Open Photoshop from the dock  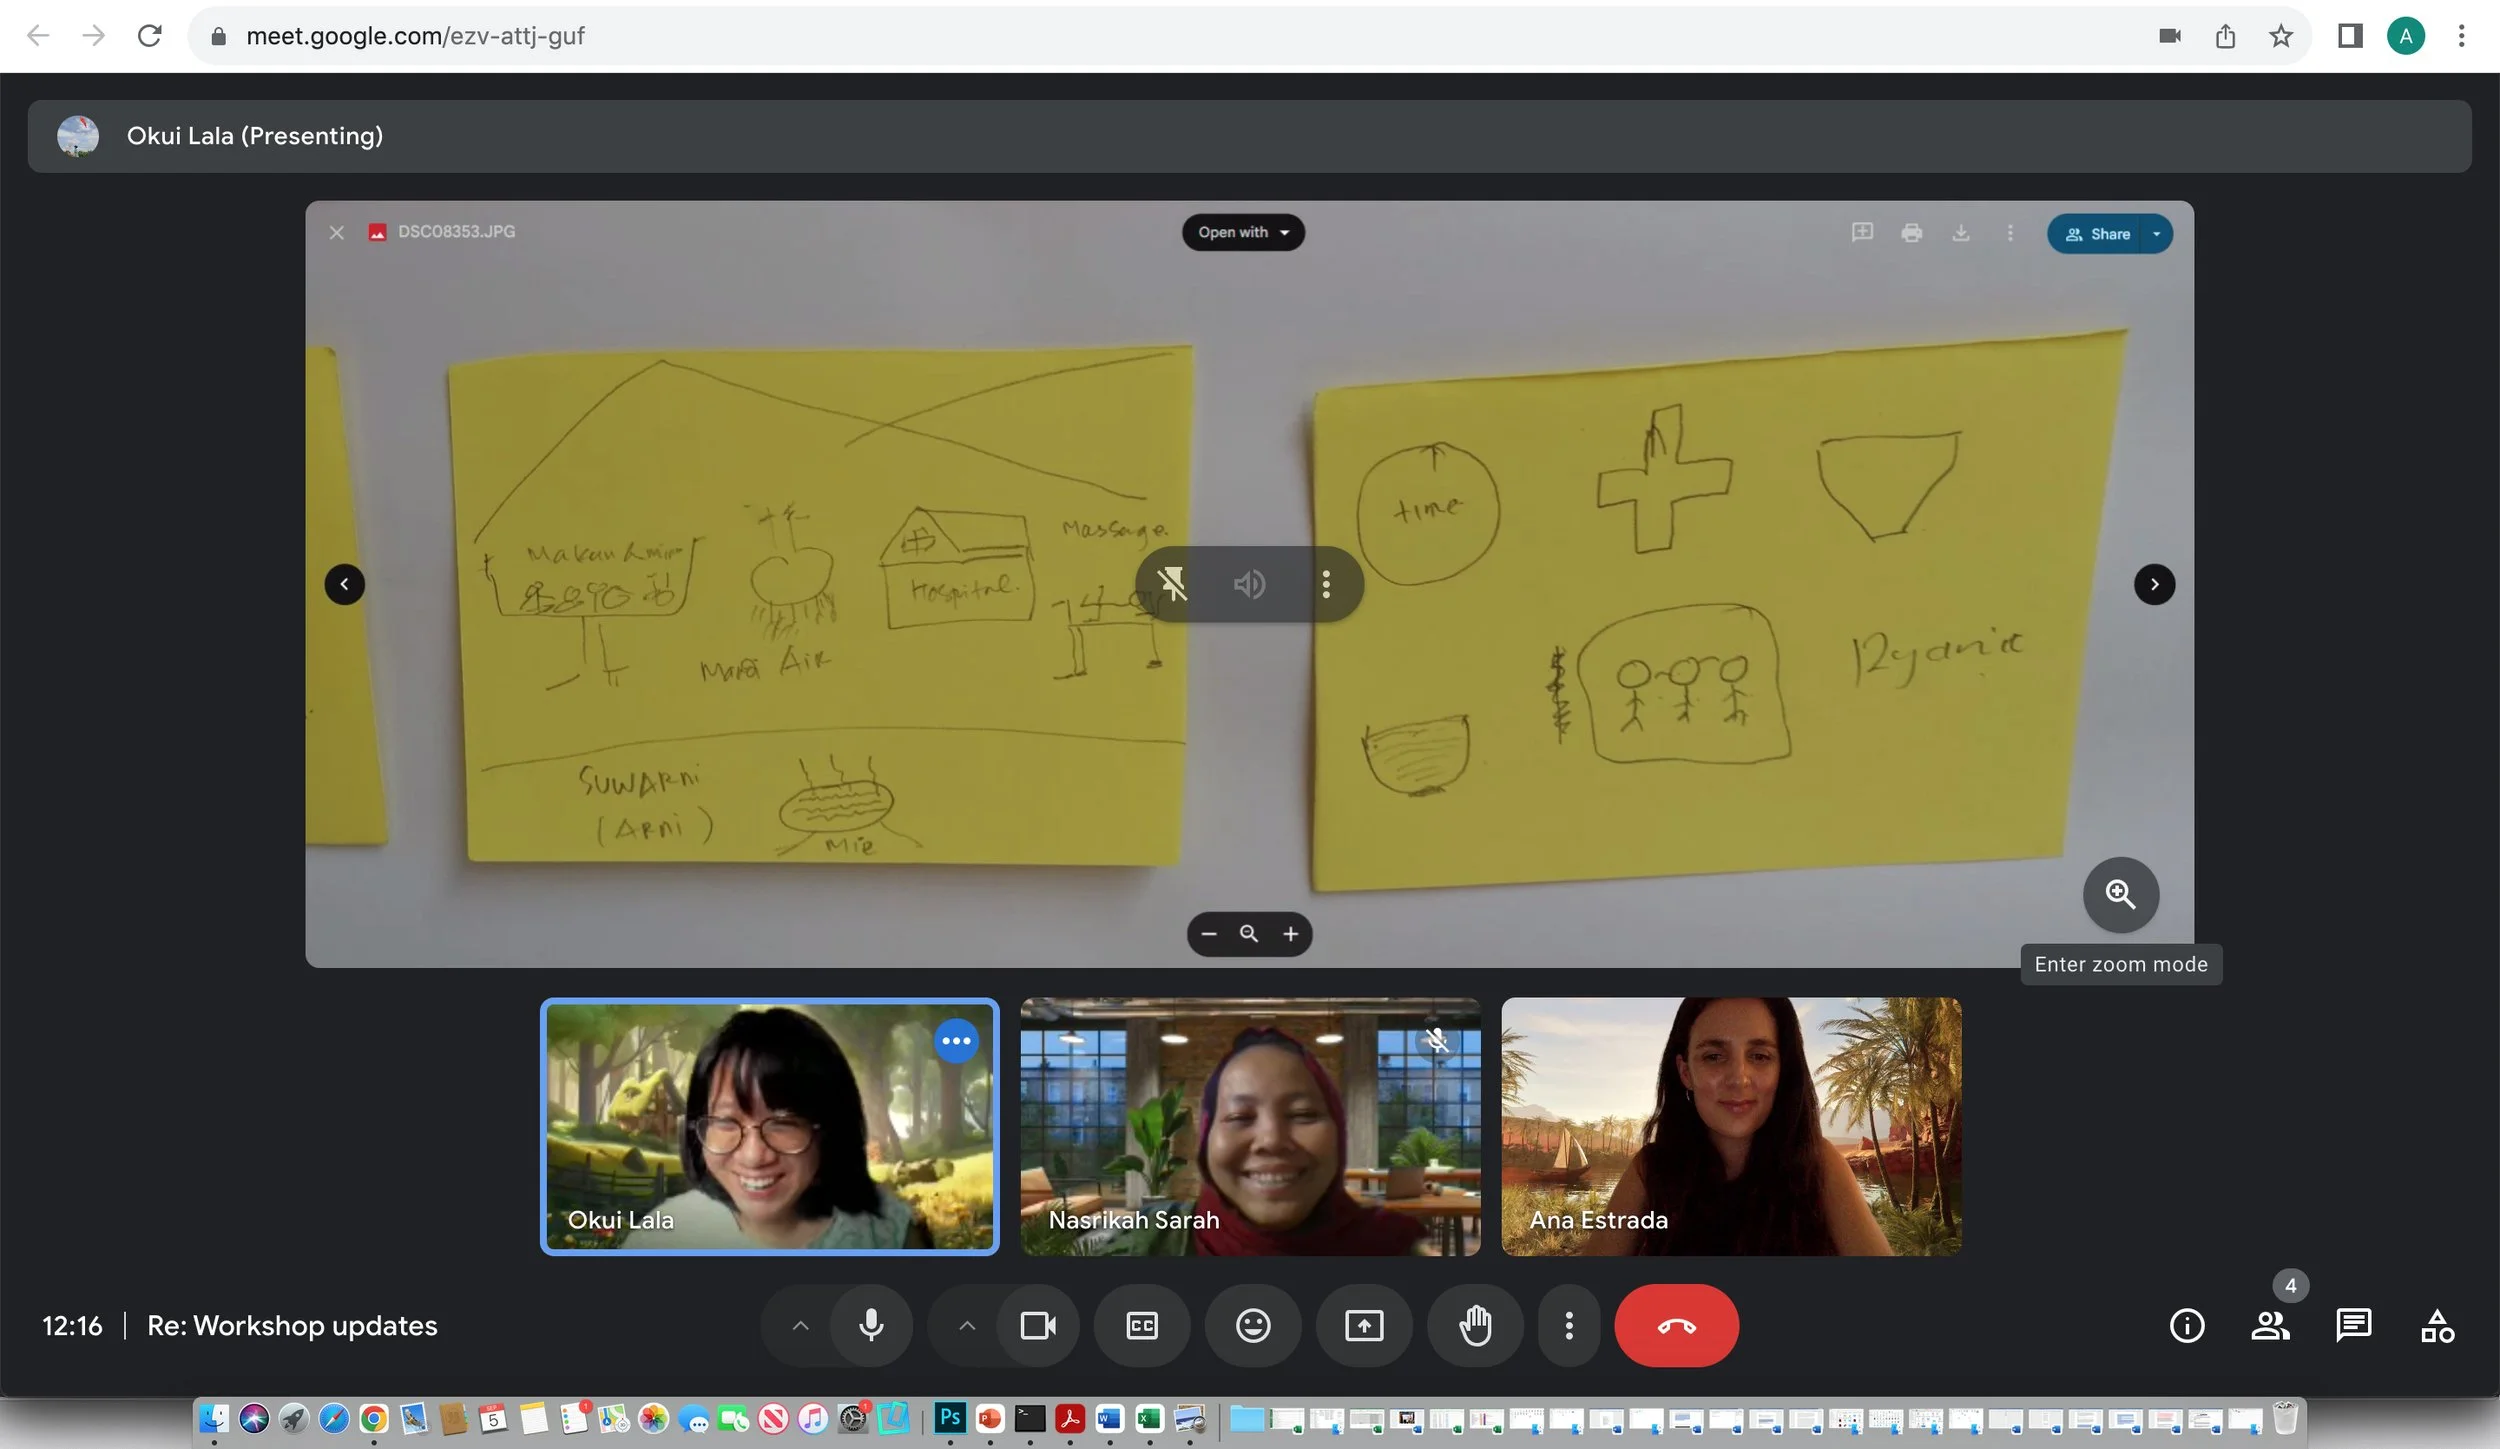949,1418
